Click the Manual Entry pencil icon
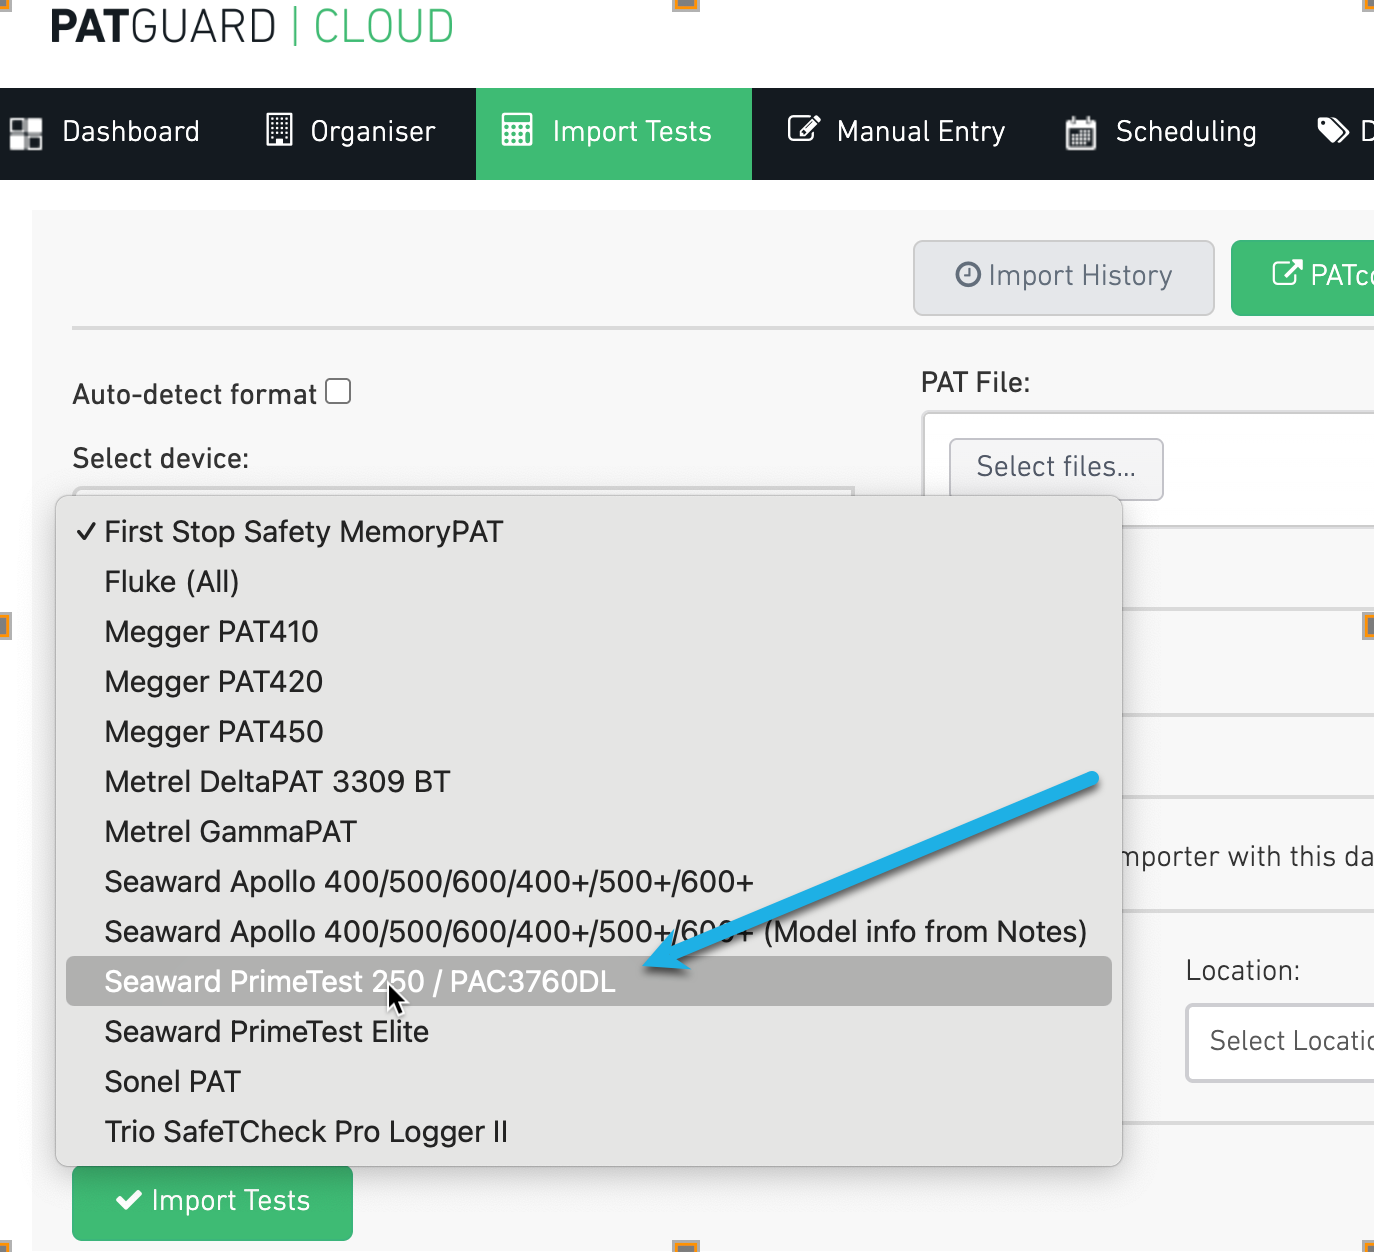Image resolution: width=1374 pixels, height=1252 pixels. 804,129
